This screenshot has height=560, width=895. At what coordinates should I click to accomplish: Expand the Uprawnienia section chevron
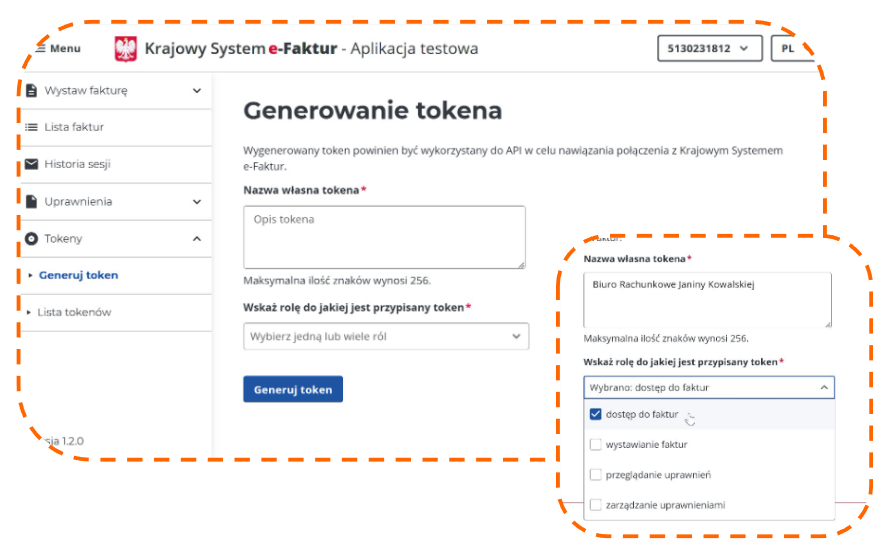(197, 202)
